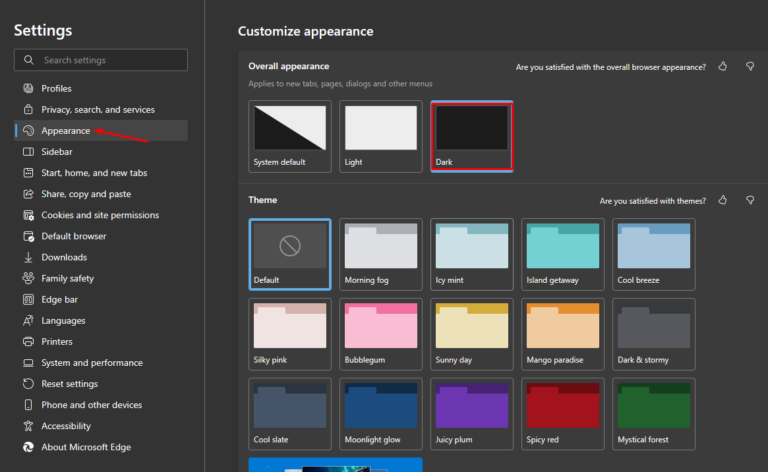Click the Family safety icon
768x472 pixels.
click(x=28, y=278)
